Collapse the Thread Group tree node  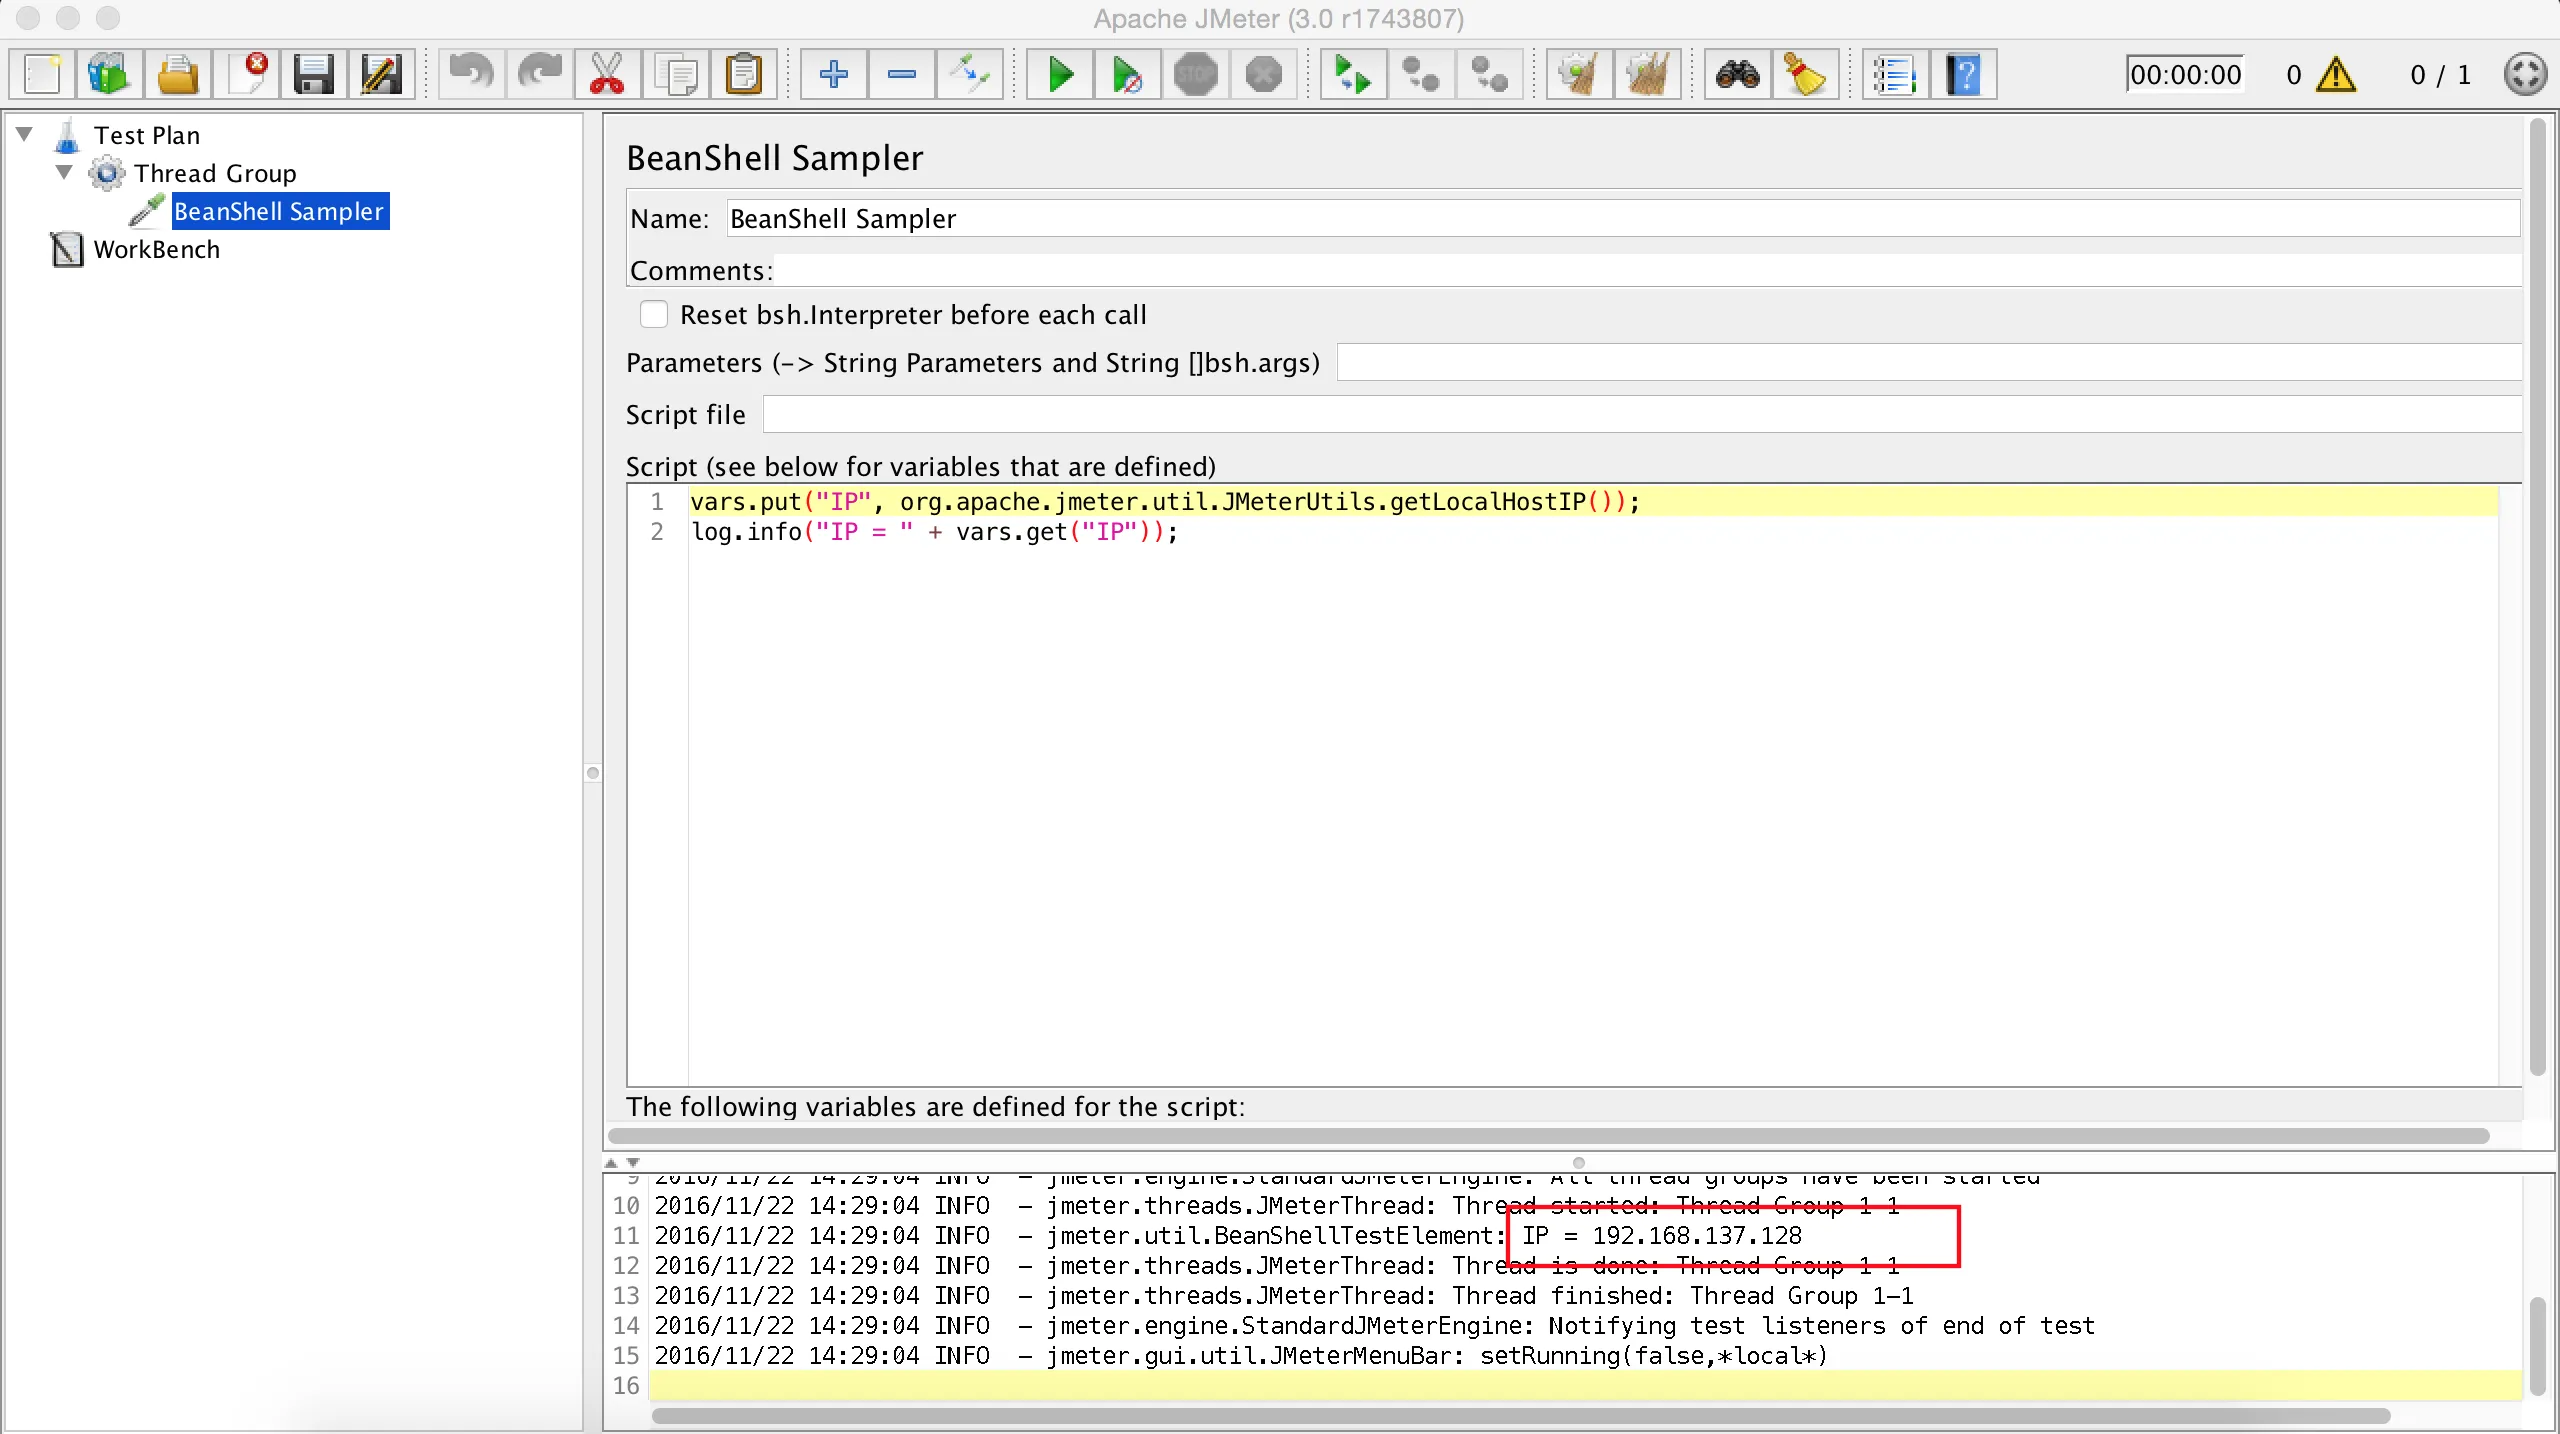point(65,172)
